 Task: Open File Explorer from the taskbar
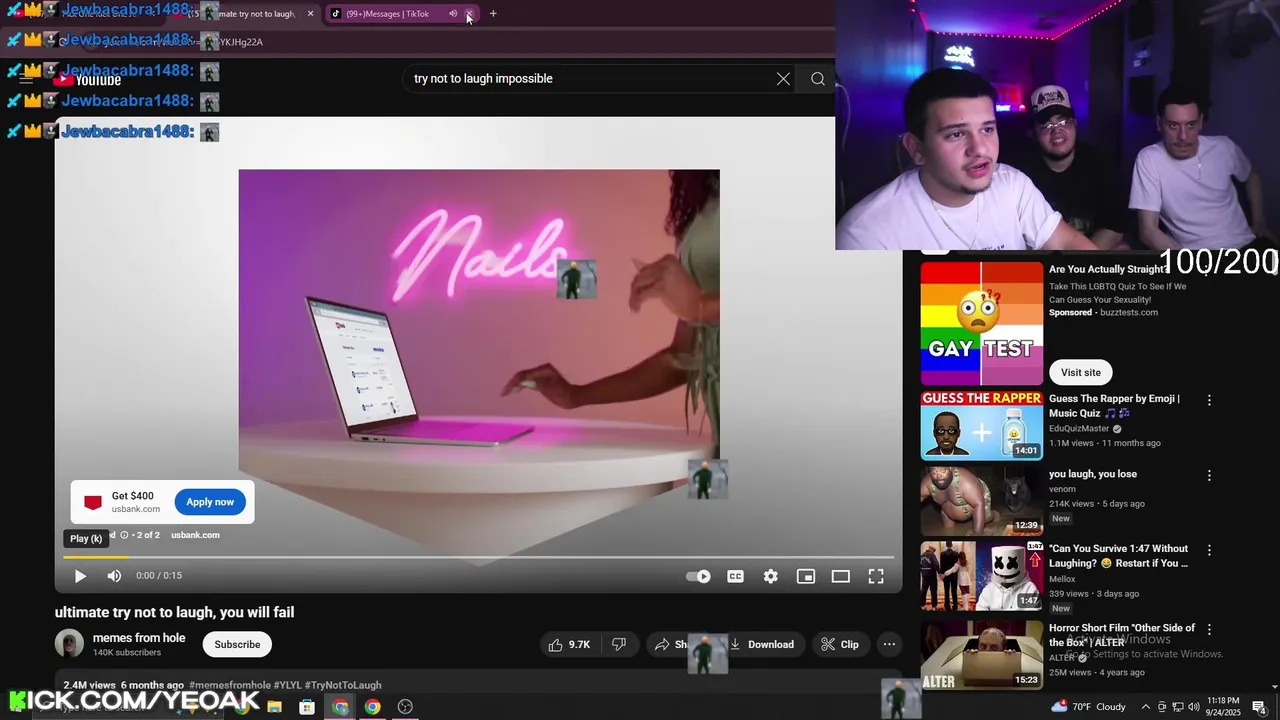click(274, 707)
